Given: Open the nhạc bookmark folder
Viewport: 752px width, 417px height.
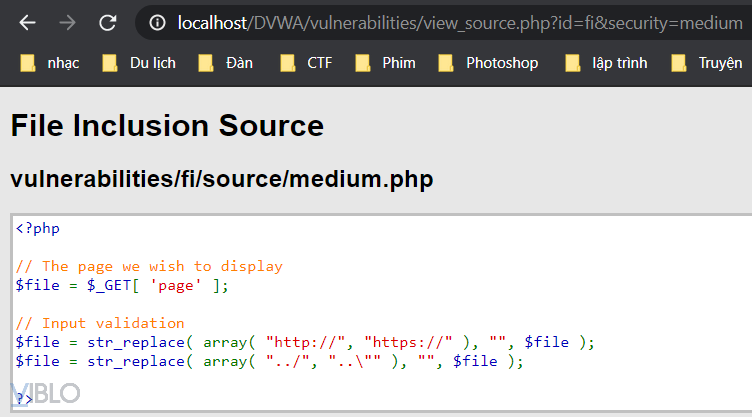Looking at the screenshot, I should pyautogui.click(x=49, y=63).
